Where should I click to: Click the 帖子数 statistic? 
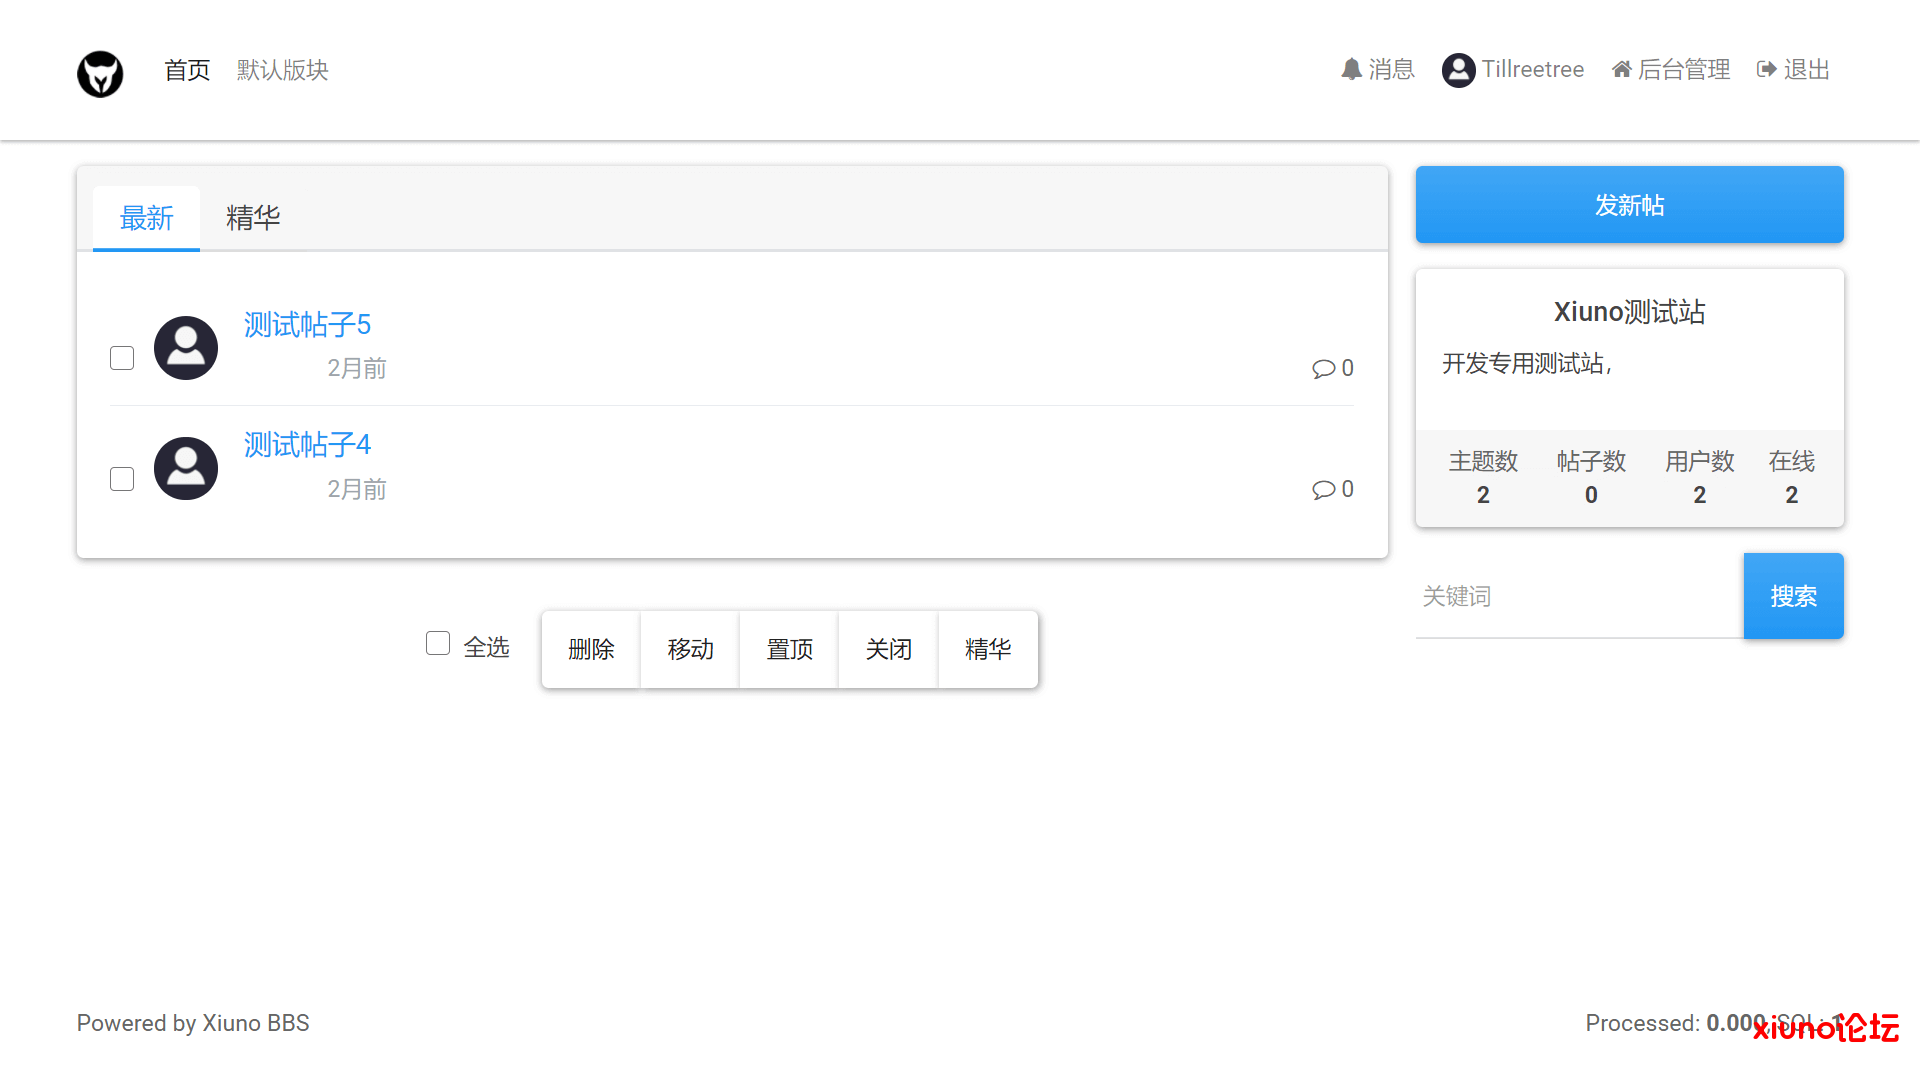click(x=1591, y=477)
